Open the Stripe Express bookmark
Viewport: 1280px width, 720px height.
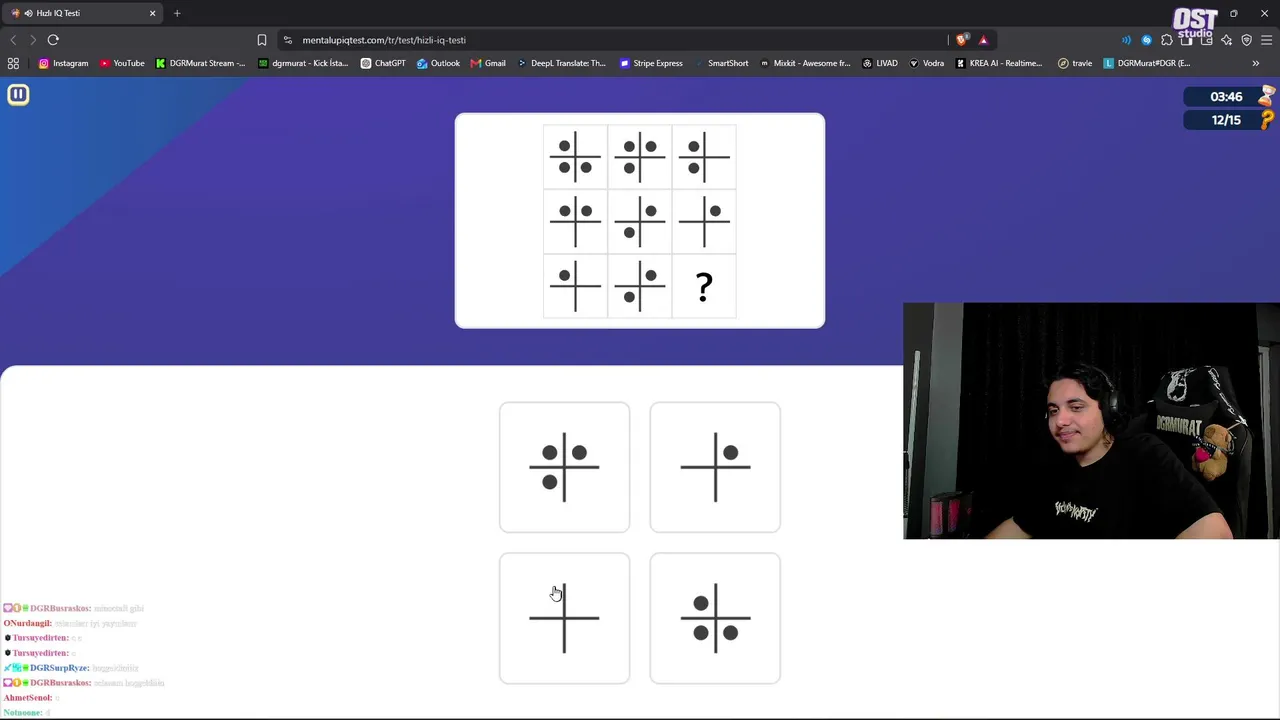coord(651,63)
